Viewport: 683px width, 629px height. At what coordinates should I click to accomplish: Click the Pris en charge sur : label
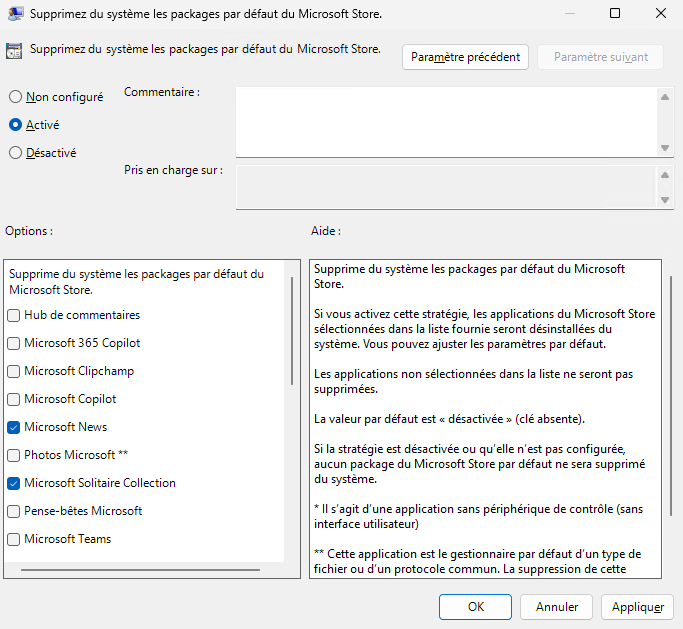(173, 170)
